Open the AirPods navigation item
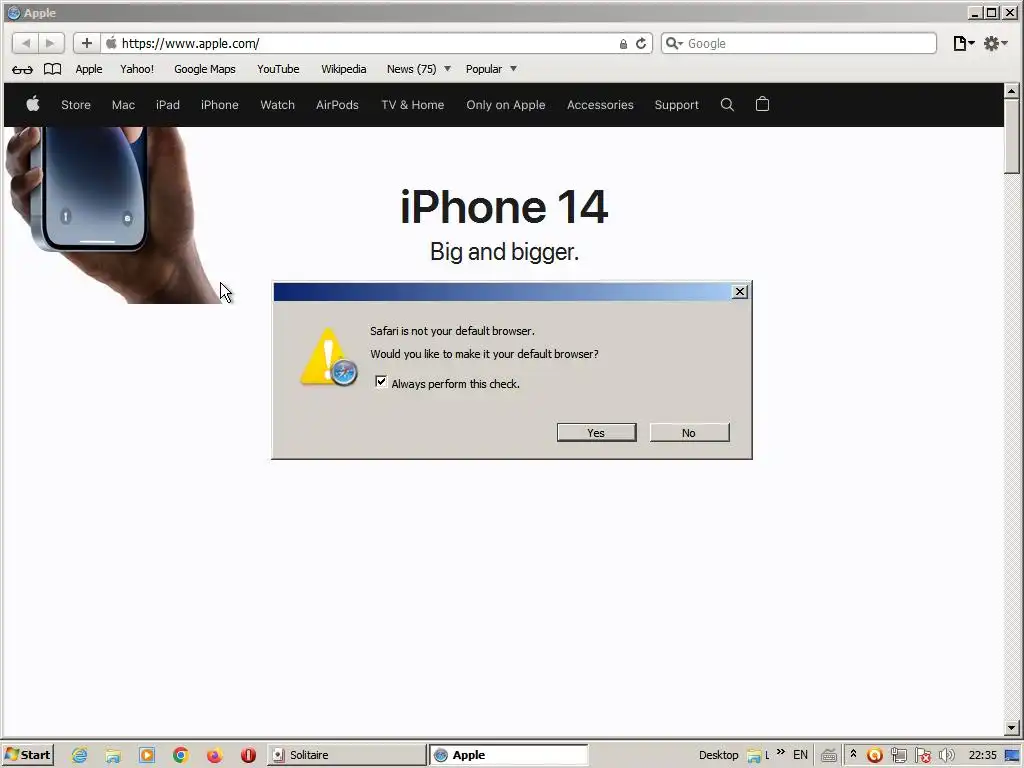 tap(337, 104)
